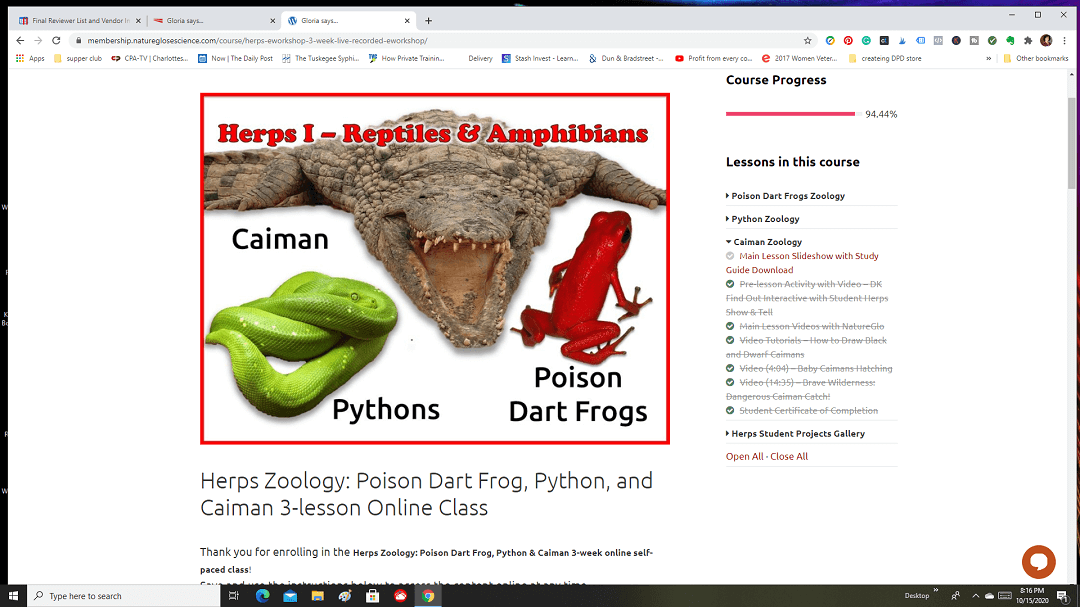This screenshot has width=1080, height=607.
Task: Expand the Python Zoology lesson section
Action: (x=762, y=218)
